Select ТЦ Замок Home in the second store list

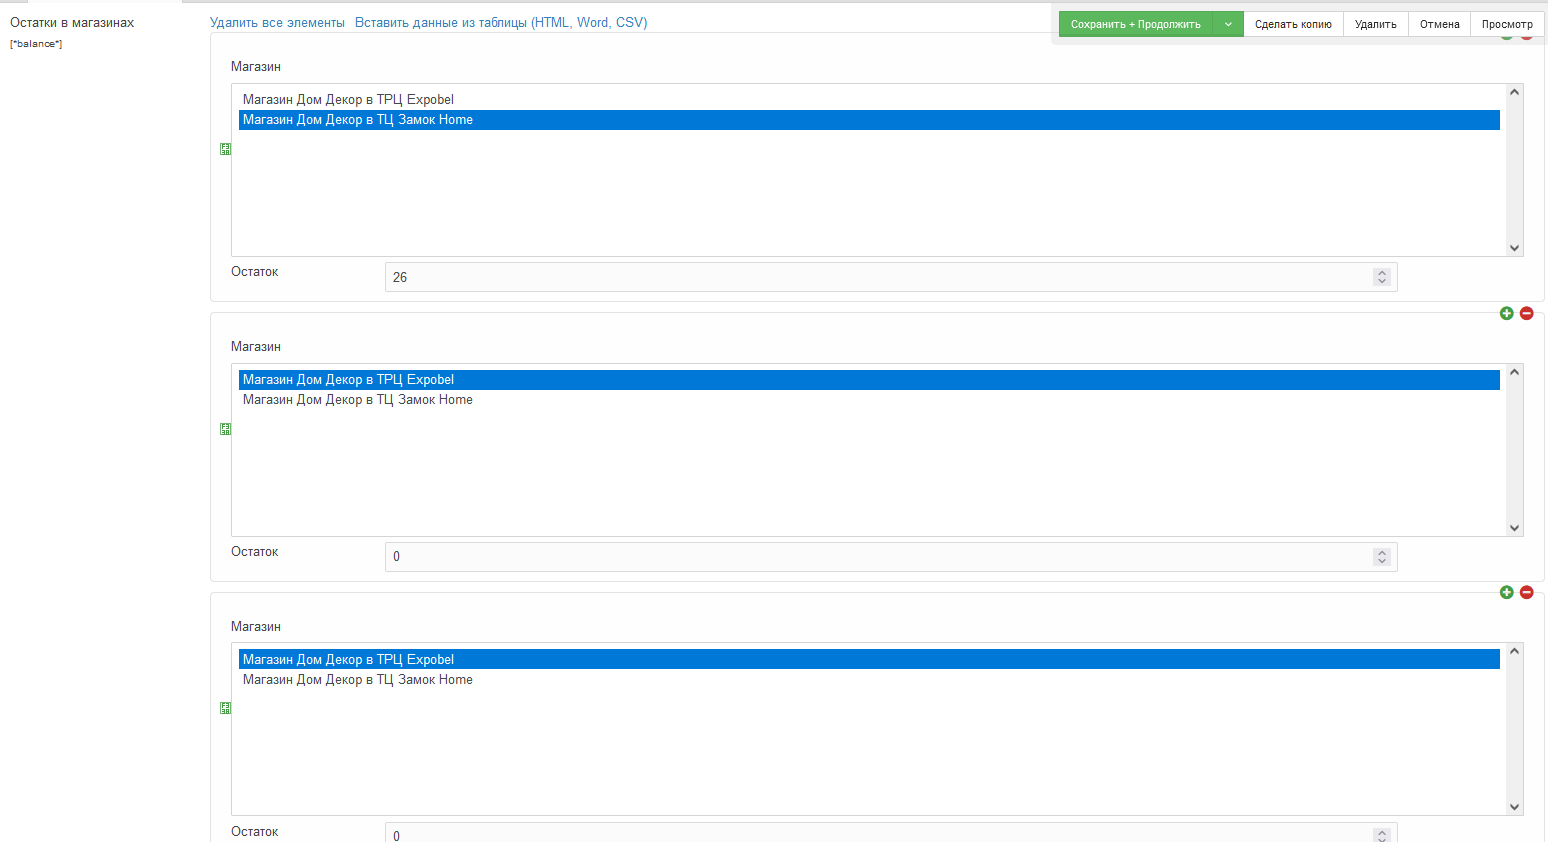click(869, 400)
